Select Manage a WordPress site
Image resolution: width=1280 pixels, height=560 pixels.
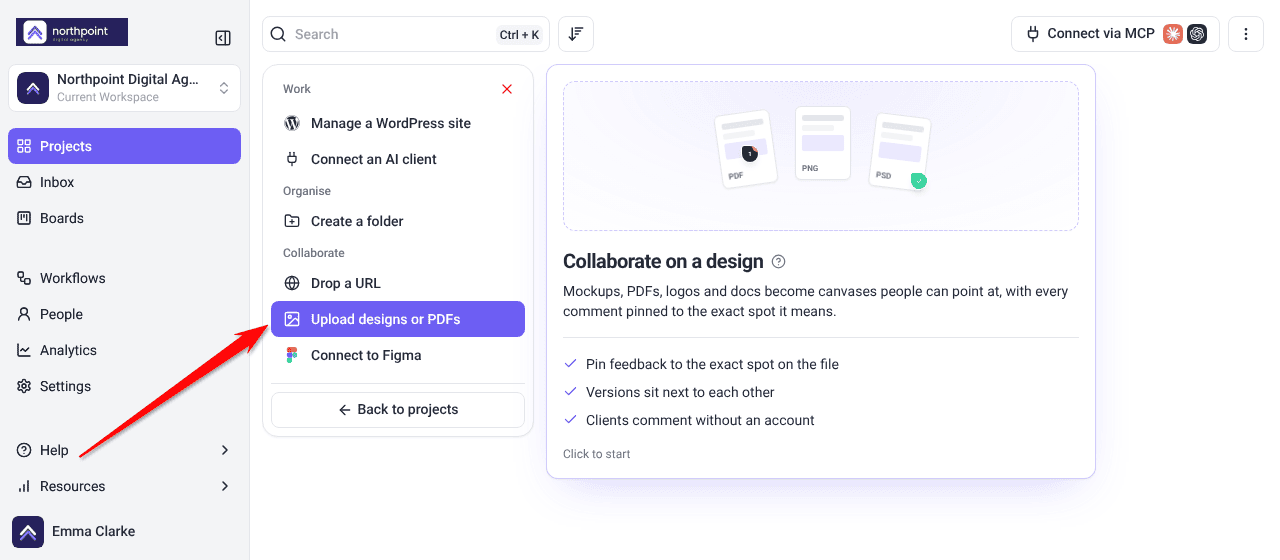[398, 123]
